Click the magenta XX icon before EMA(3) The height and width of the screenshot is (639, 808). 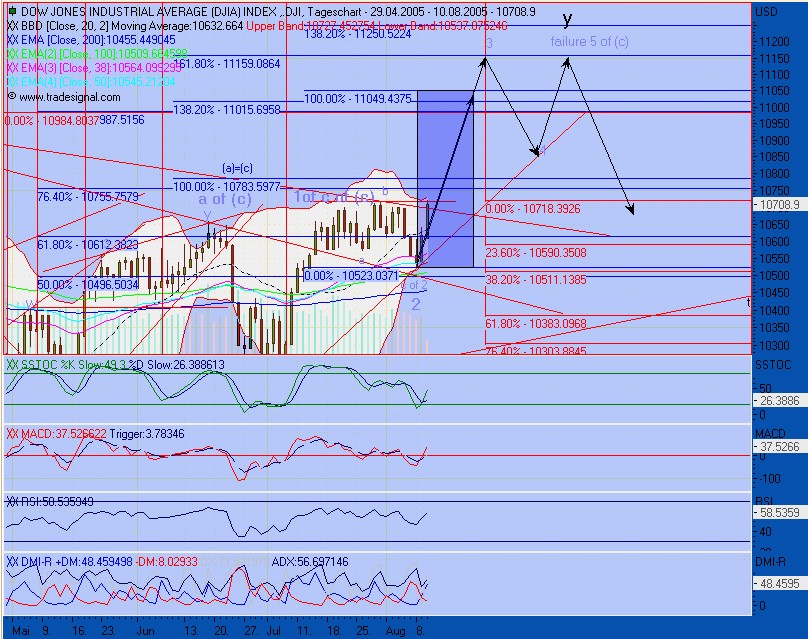point(13,68)
